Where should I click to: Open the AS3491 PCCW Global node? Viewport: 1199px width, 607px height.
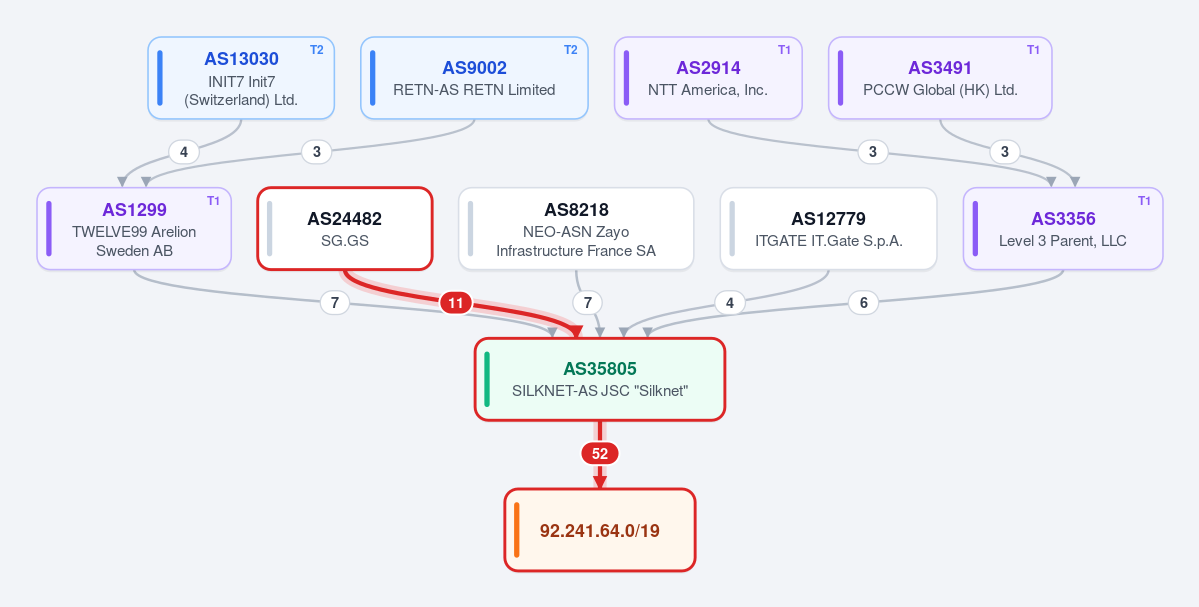point(940,78)
